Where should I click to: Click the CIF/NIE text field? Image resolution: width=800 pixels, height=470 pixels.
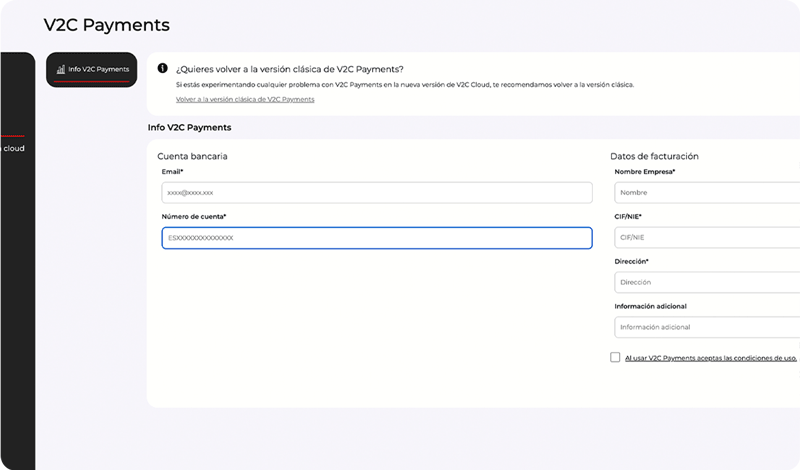pos(706,238)
